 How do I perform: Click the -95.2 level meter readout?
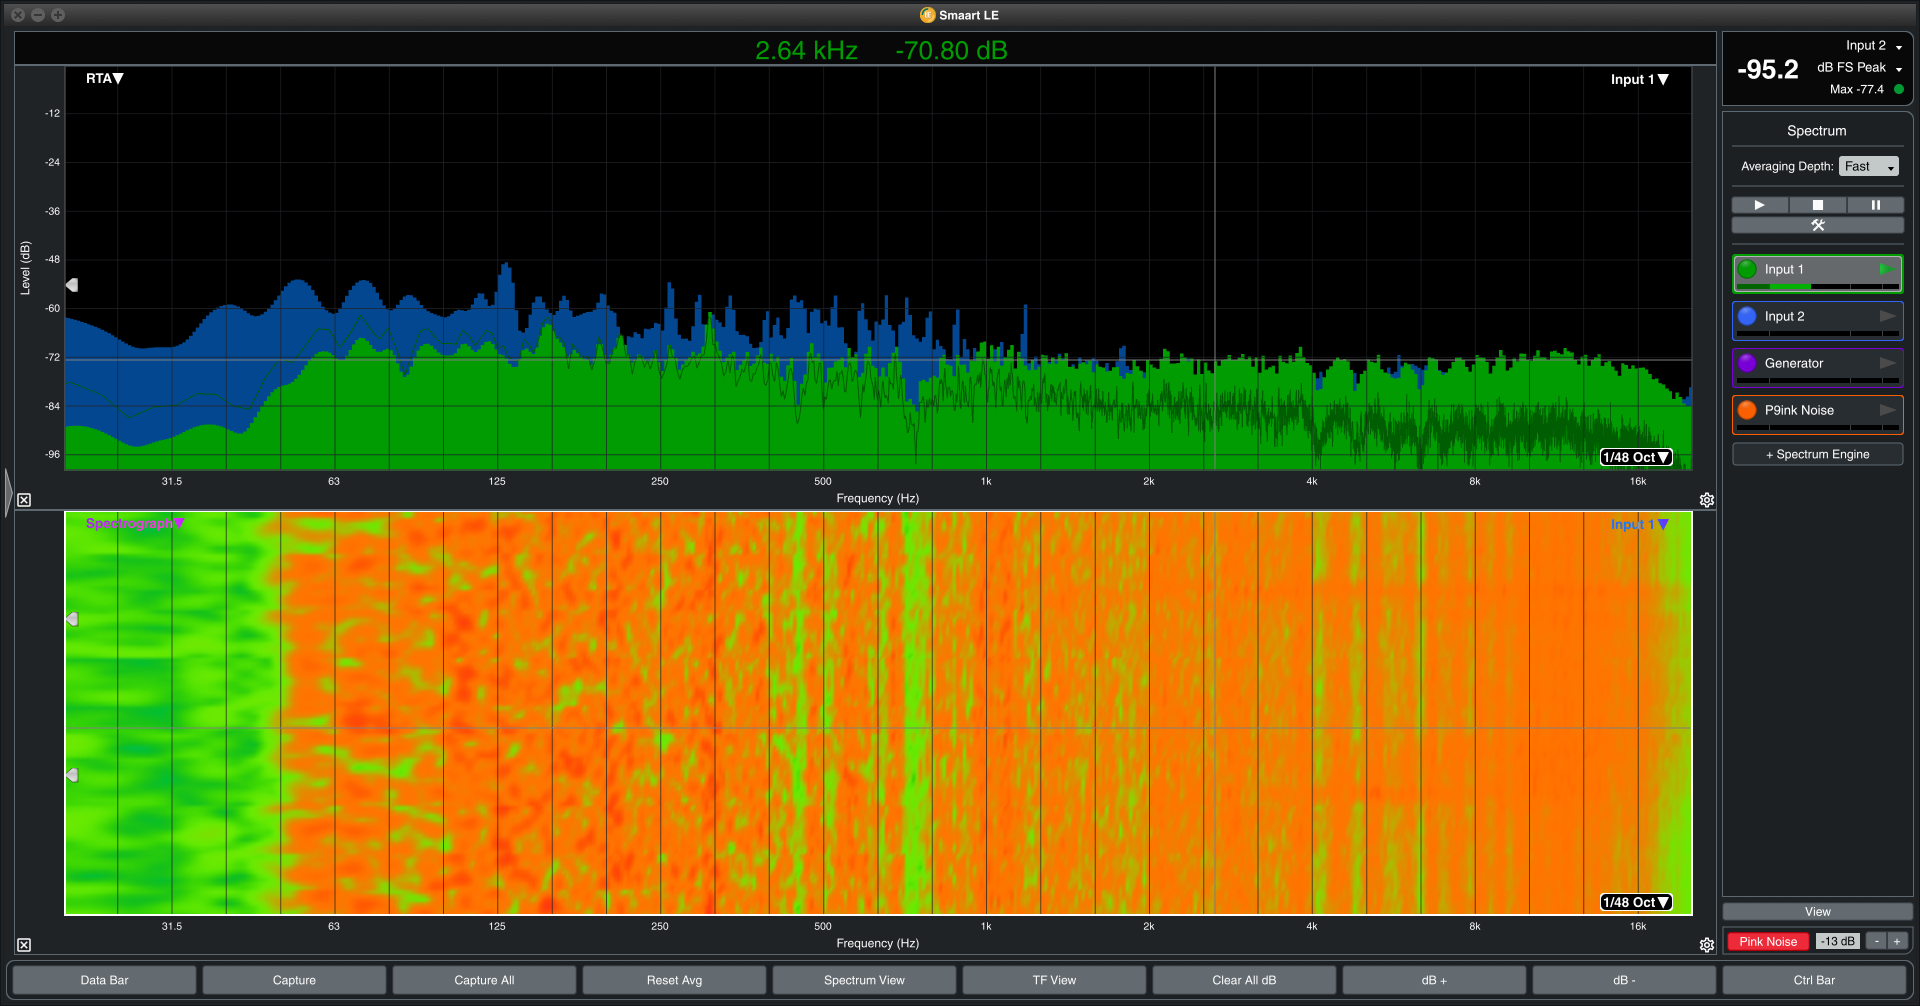point(1767,70)
